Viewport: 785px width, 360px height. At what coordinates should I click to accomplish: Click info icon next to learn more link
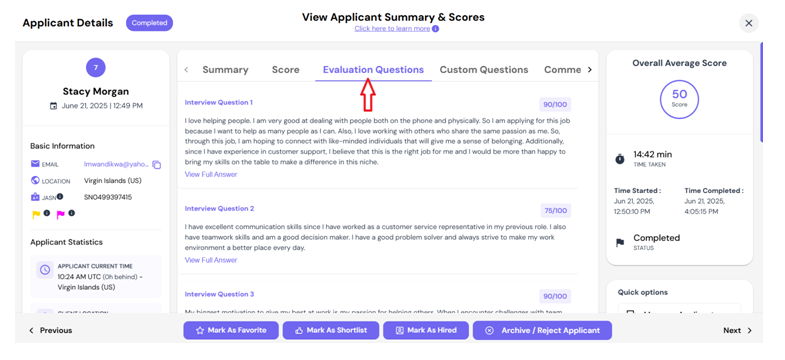436,29
